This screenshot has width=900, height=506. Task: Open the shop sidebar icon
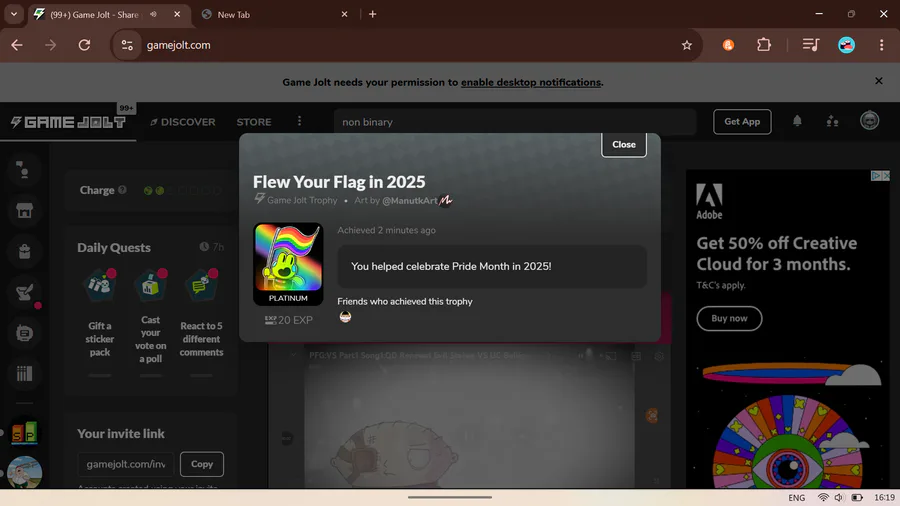[24, 211]
